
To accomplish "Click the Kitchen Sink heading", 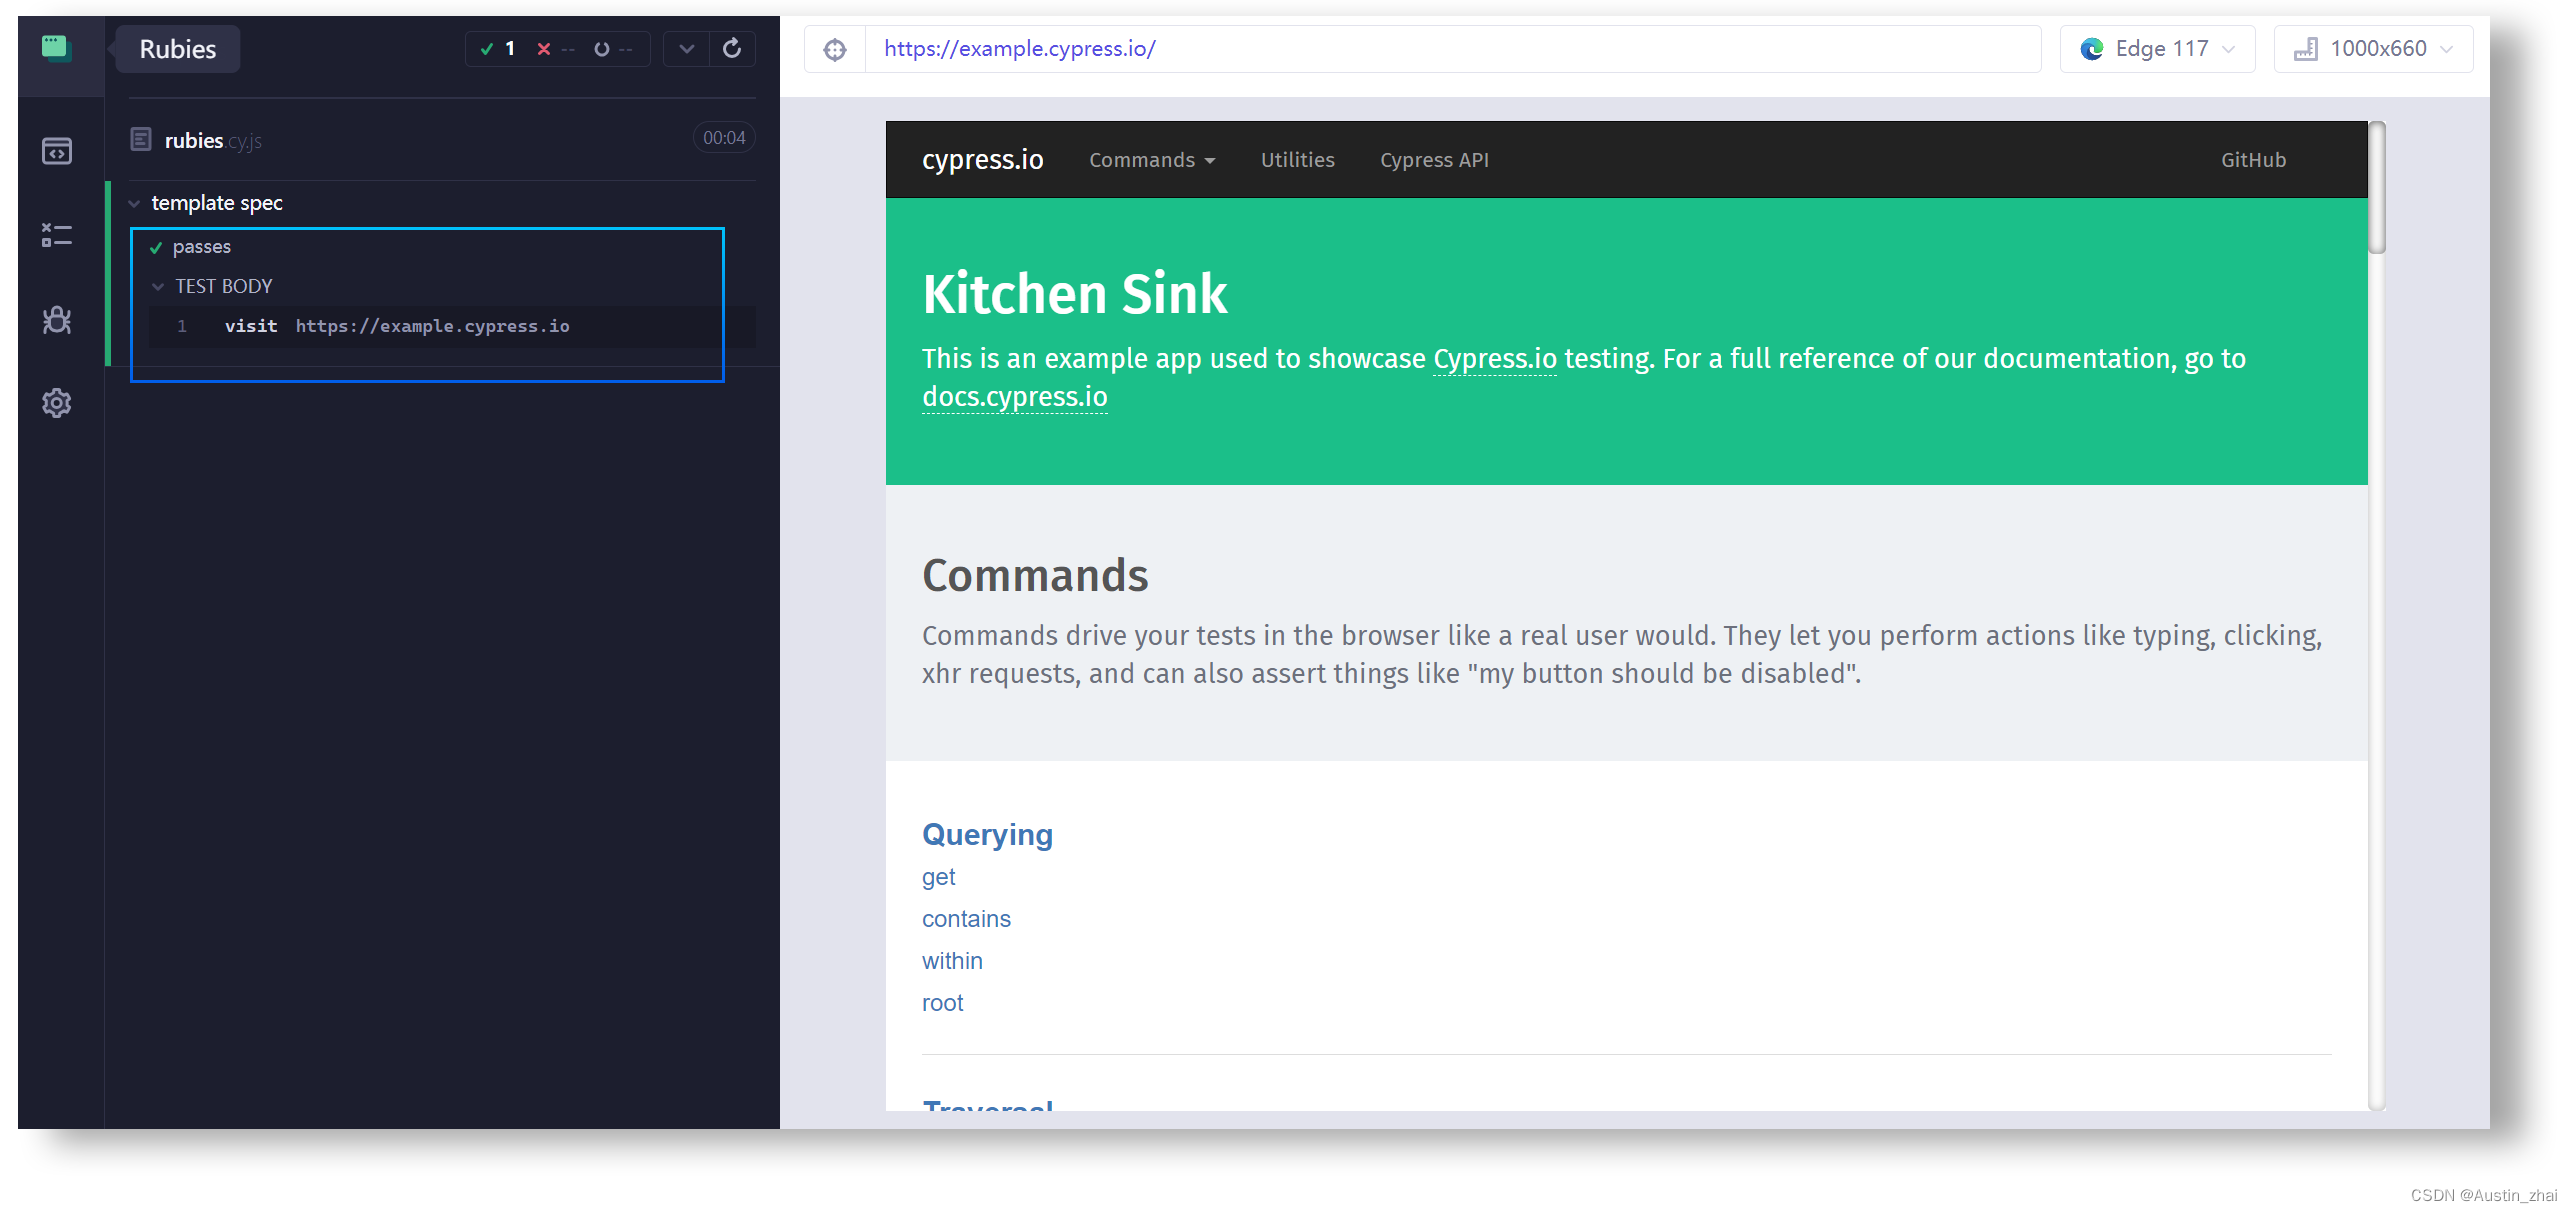I will tap(1075, 294).
